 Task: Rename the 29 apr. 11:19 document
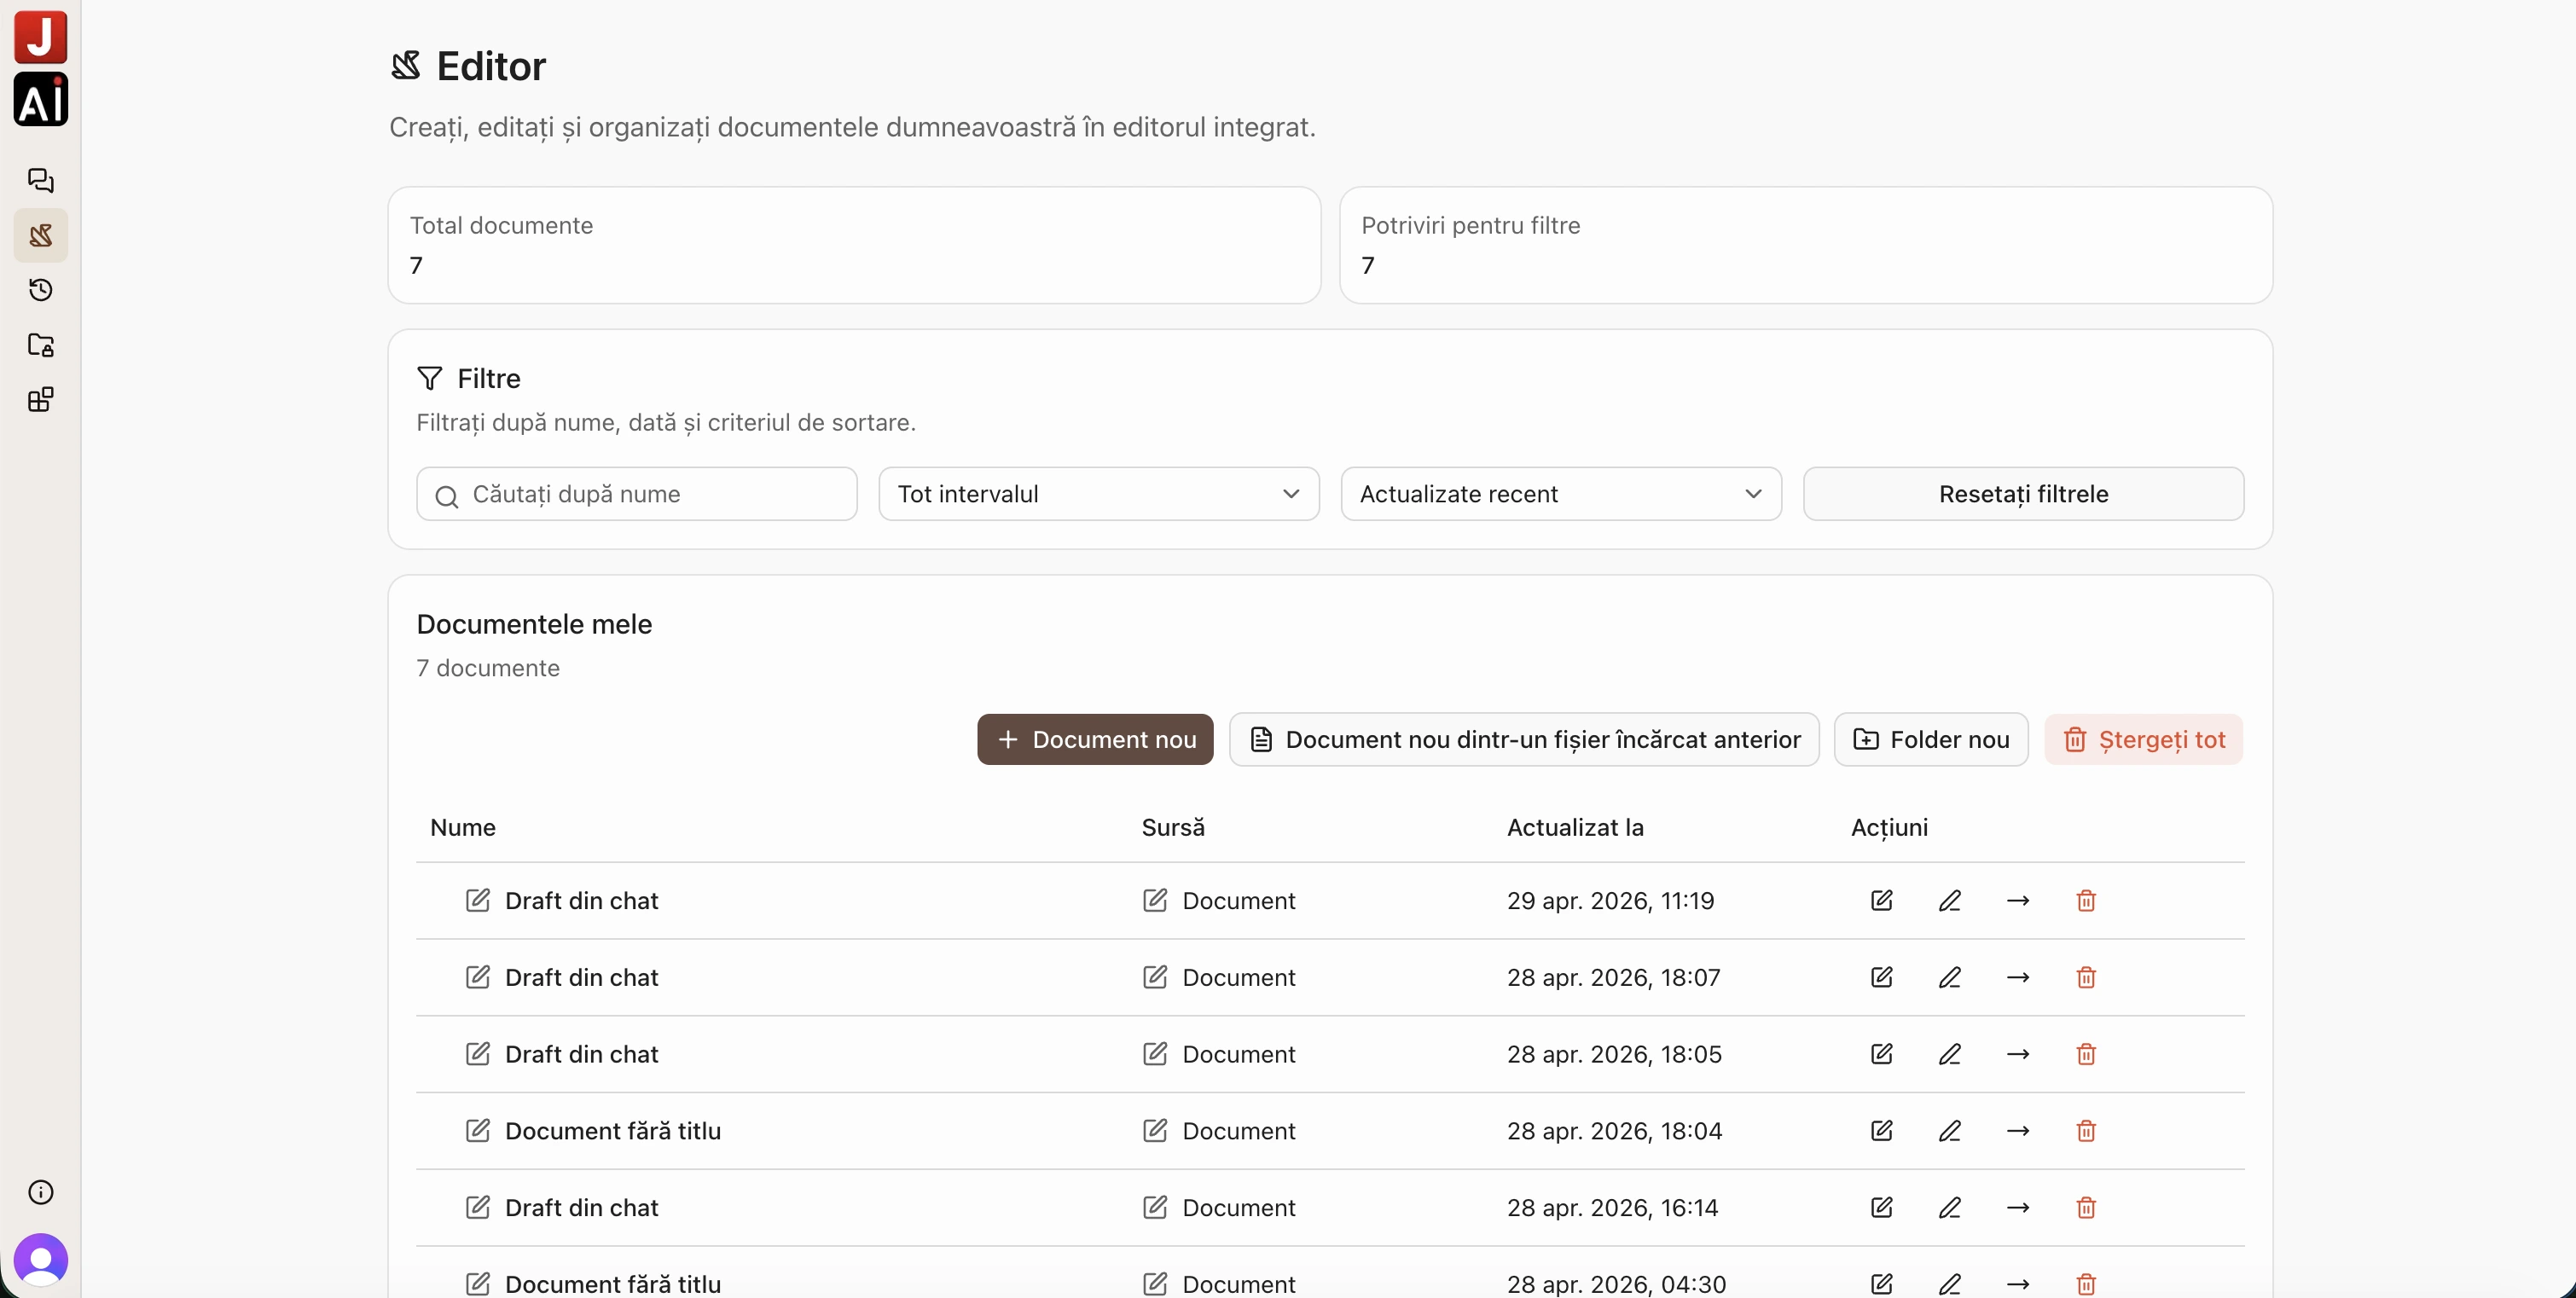(x=1949, y=900)
